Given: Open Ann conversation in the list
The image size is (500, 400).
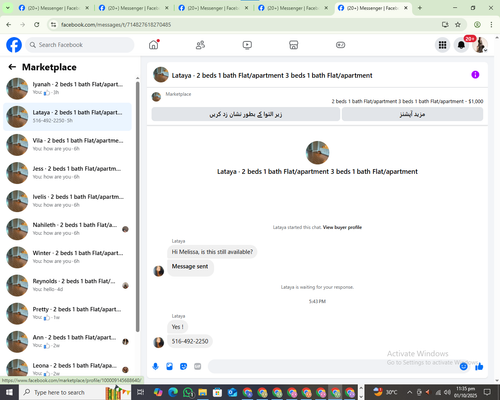Looking at the screenshot, I should tap(67, 342).
